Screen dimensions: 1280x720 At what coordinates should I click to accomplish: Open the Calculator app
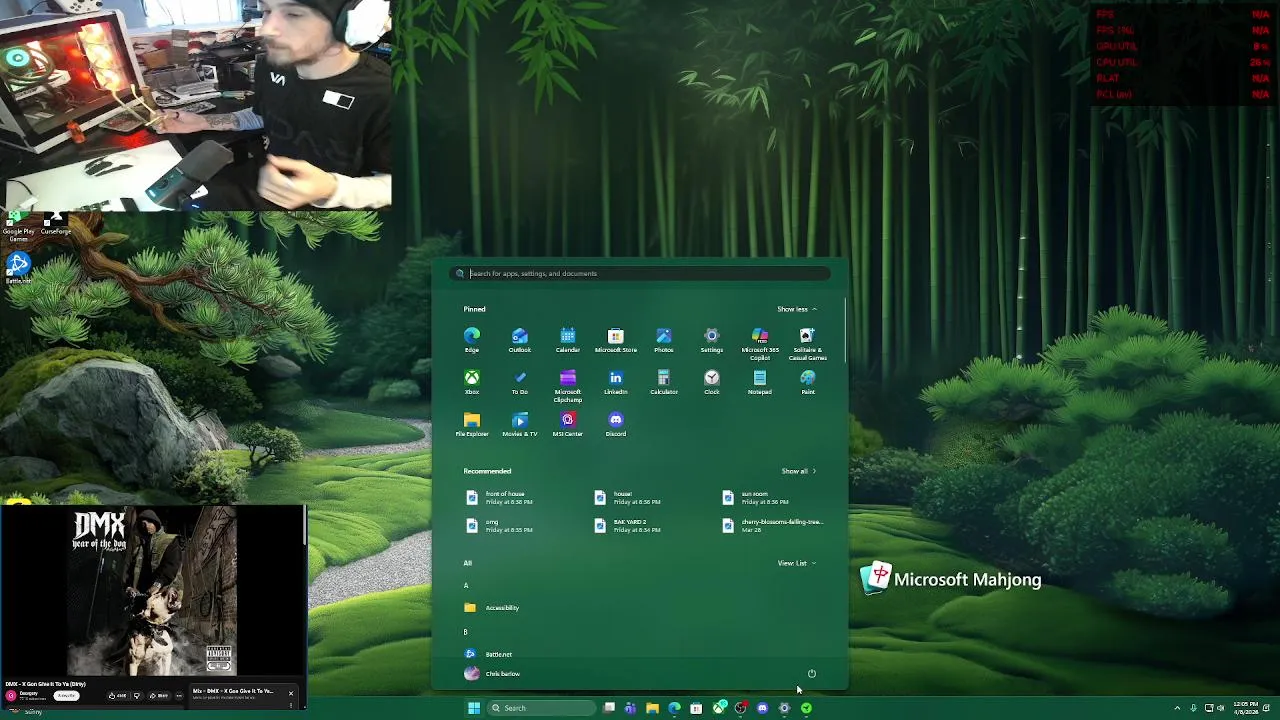(664, 381)
